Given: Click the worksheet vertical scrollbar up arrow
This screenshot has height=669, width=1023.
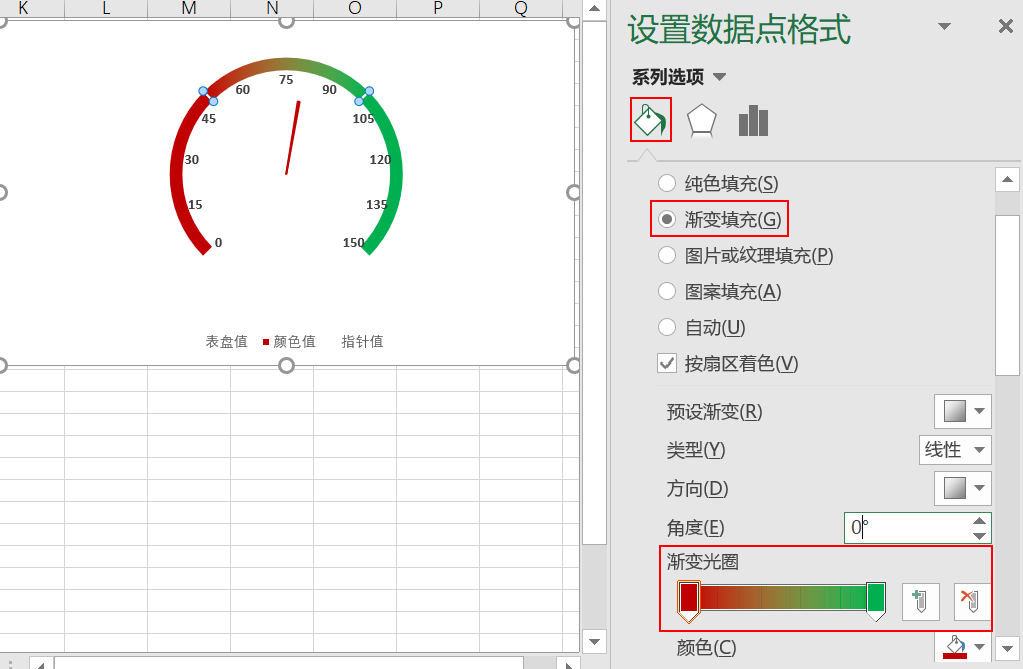Looking at the screenshot, I should tap(594, 9).
